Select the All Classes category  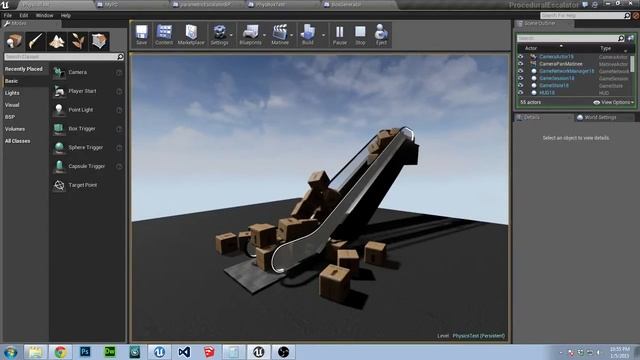point(18,141)
